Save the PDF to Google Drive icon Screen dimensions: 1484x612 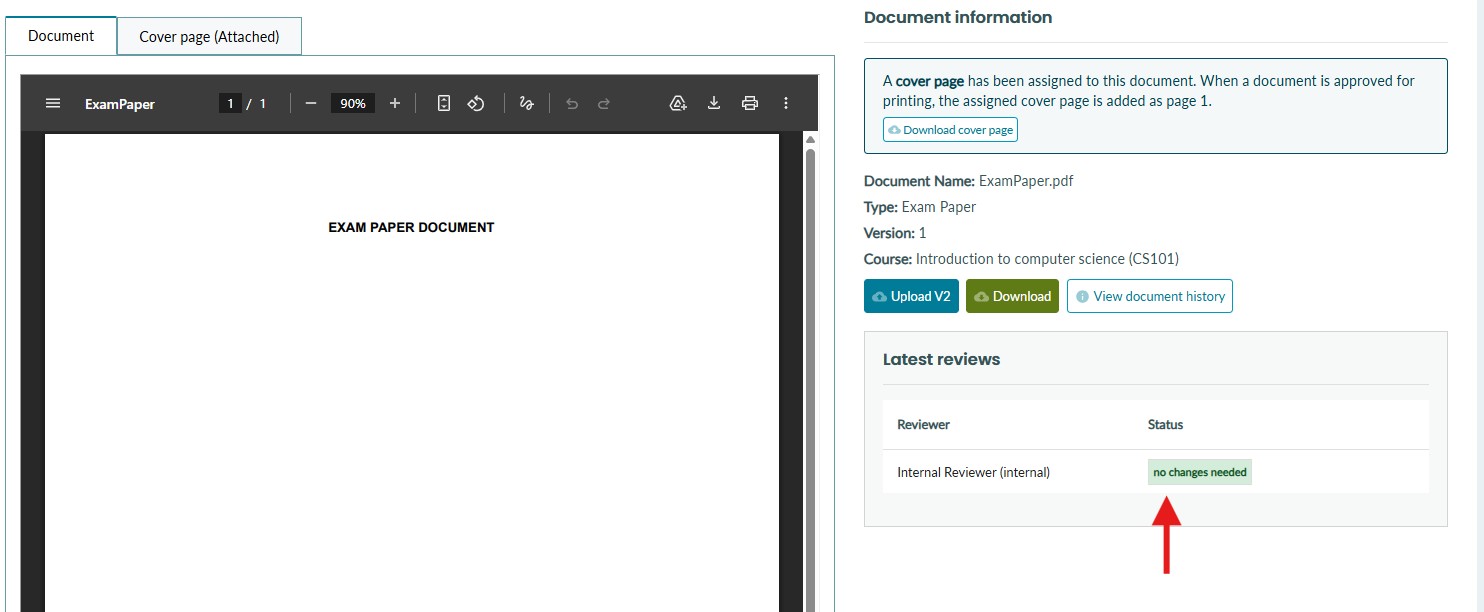(678, 103)
